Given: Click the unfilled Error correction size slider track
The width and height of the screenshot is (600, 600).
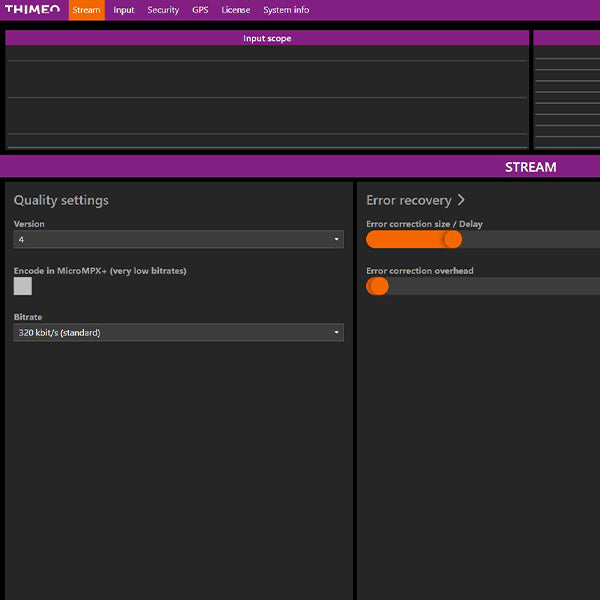Looking at the screenshot, I should pyautogui.click(x=530, y=240).
